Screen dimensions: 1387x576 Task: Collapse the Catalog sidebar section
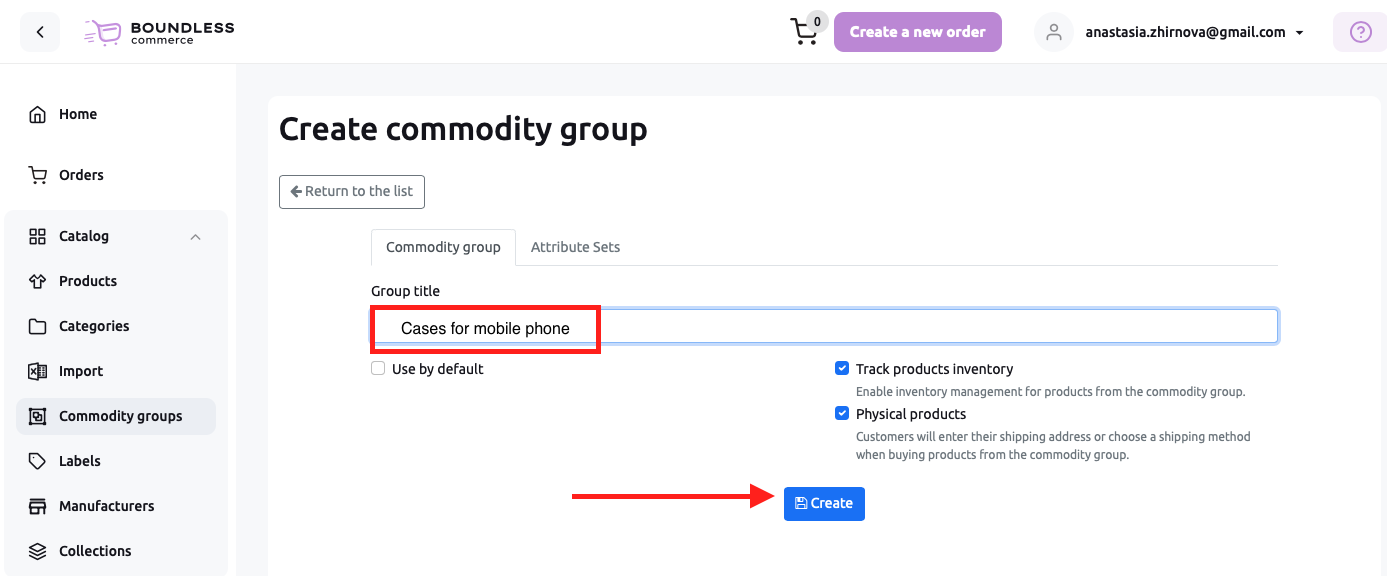click(x=196, y=237)
